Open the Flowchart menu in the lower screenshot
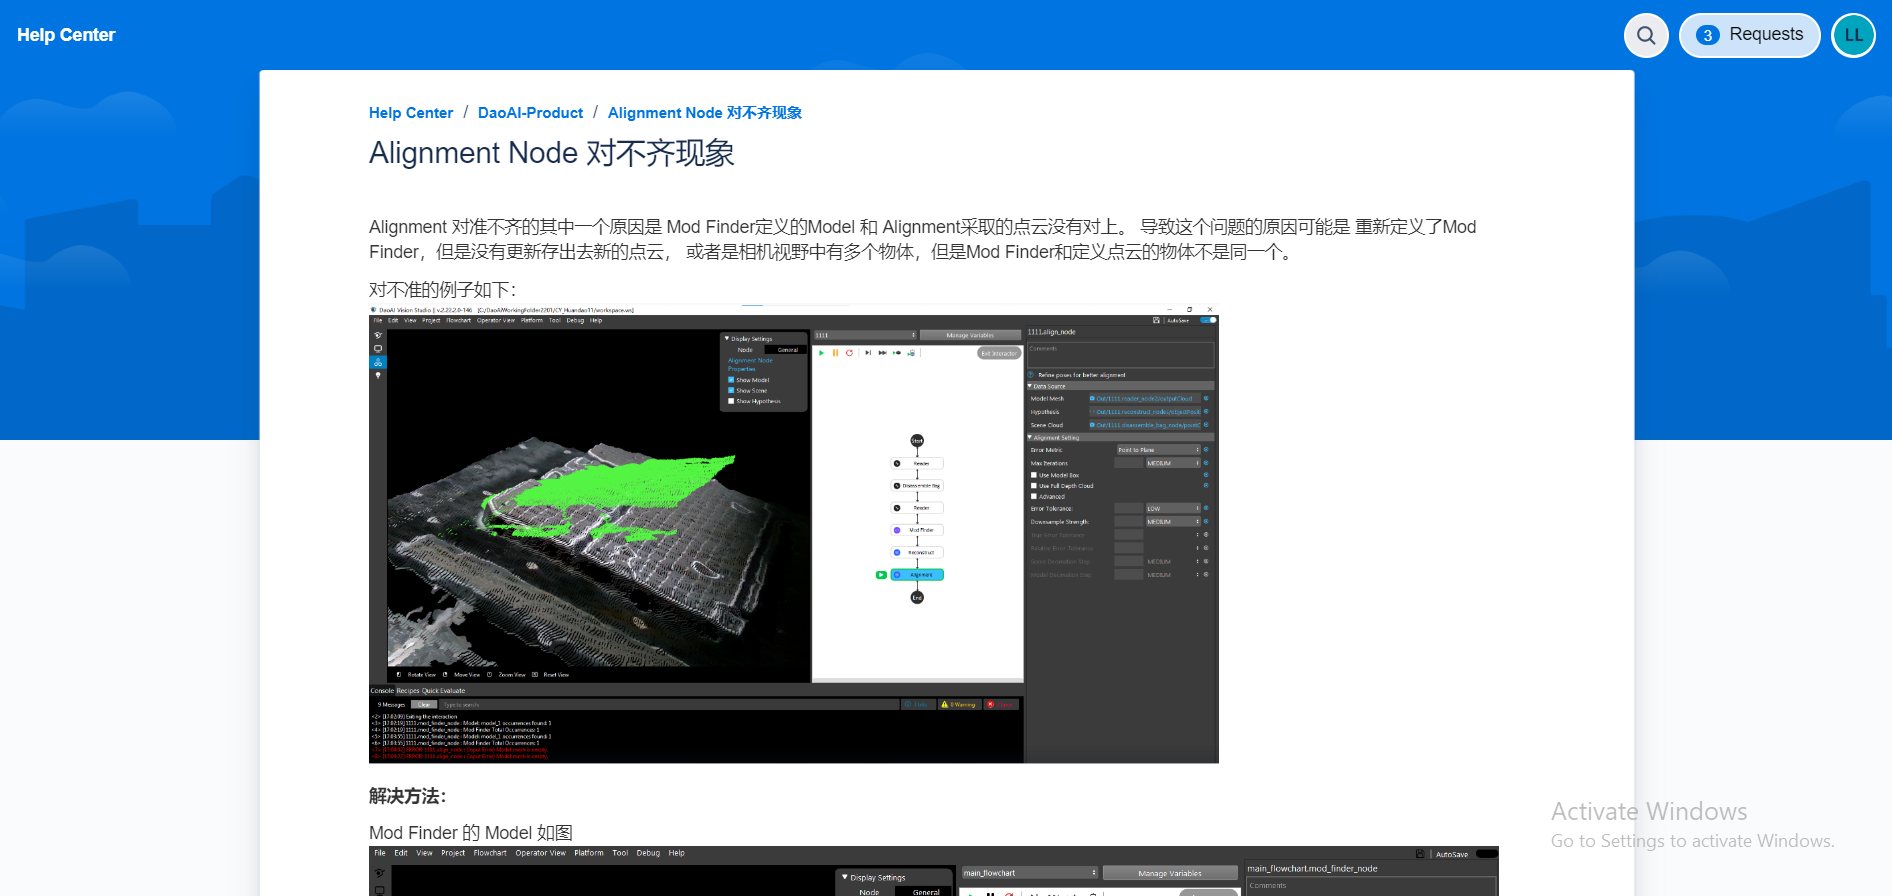Screen dimensions: 1892x896 tap(490, 853)
